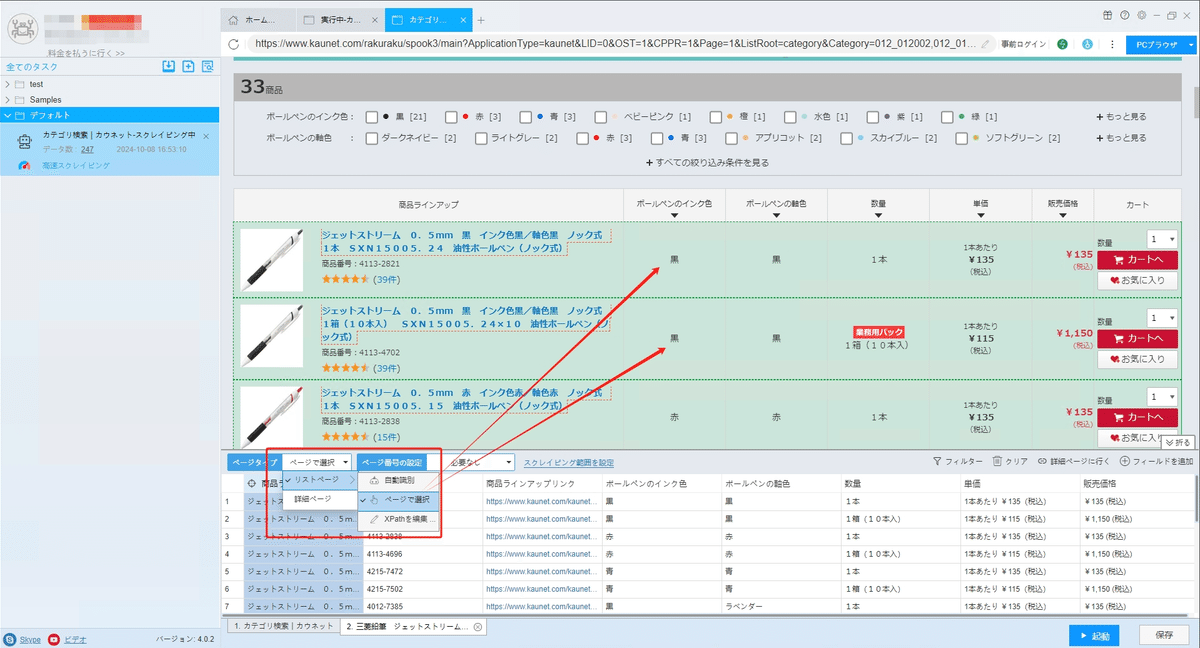Check the 黒 [21] ink color checkbox
Screen dimensions: 1200x648
click(x=372, y=117)
